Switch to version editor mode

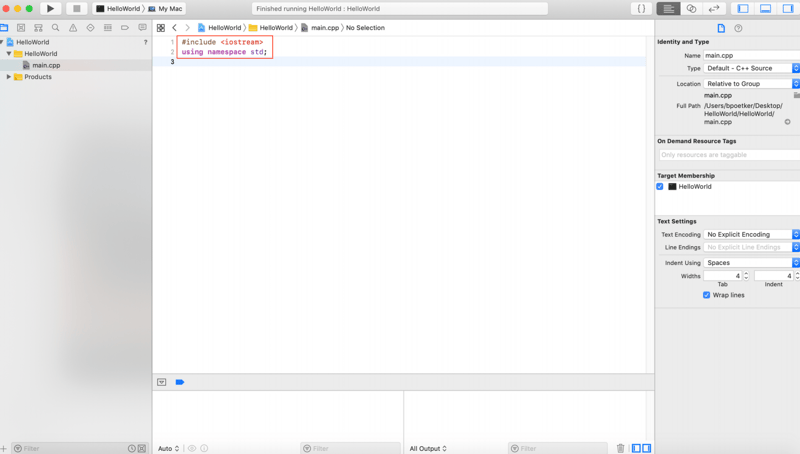(714, 9)
